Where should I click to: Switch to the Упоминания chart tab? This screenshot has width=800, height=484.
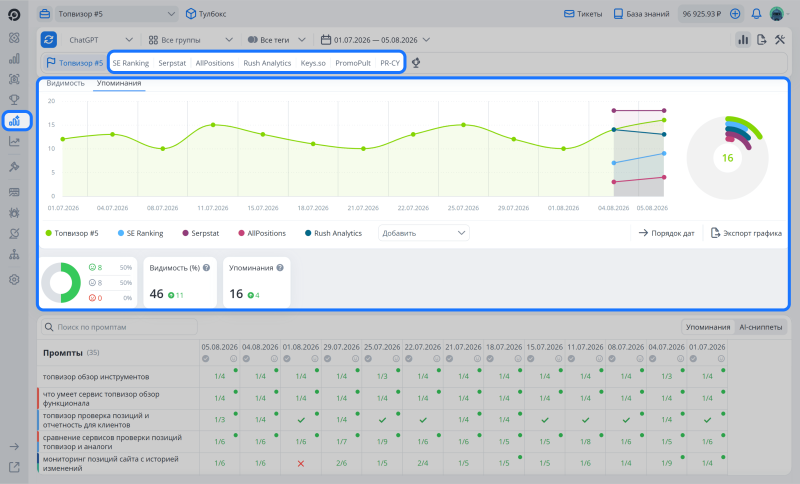(x=119, y=83)
